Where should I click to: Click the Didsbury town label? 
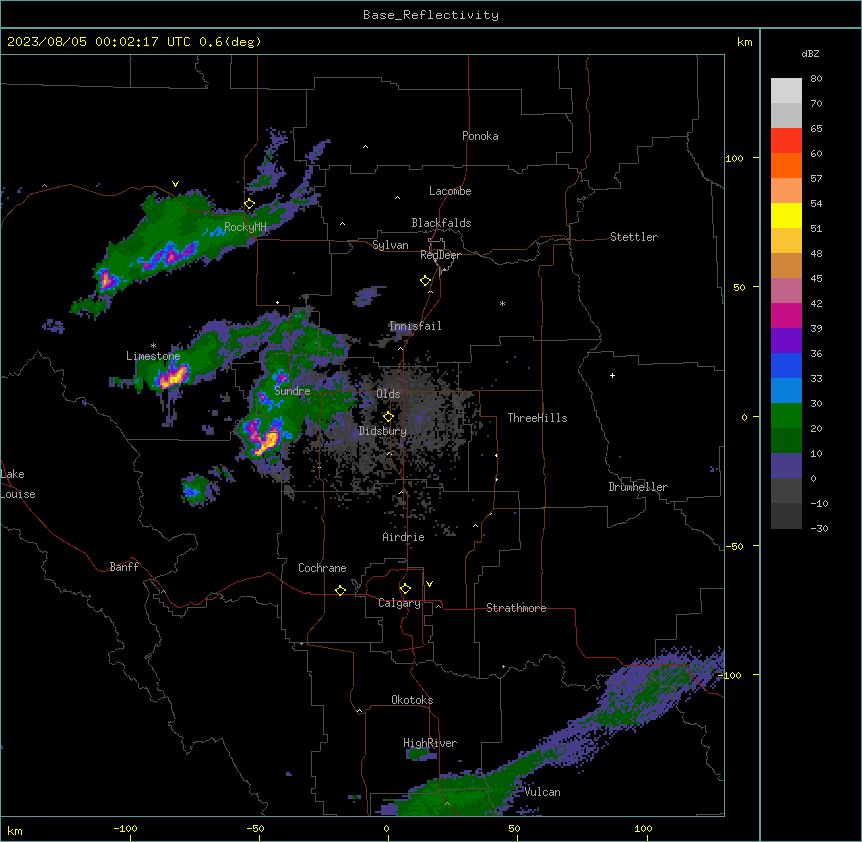pyautogui.click(x=382, y=431)
